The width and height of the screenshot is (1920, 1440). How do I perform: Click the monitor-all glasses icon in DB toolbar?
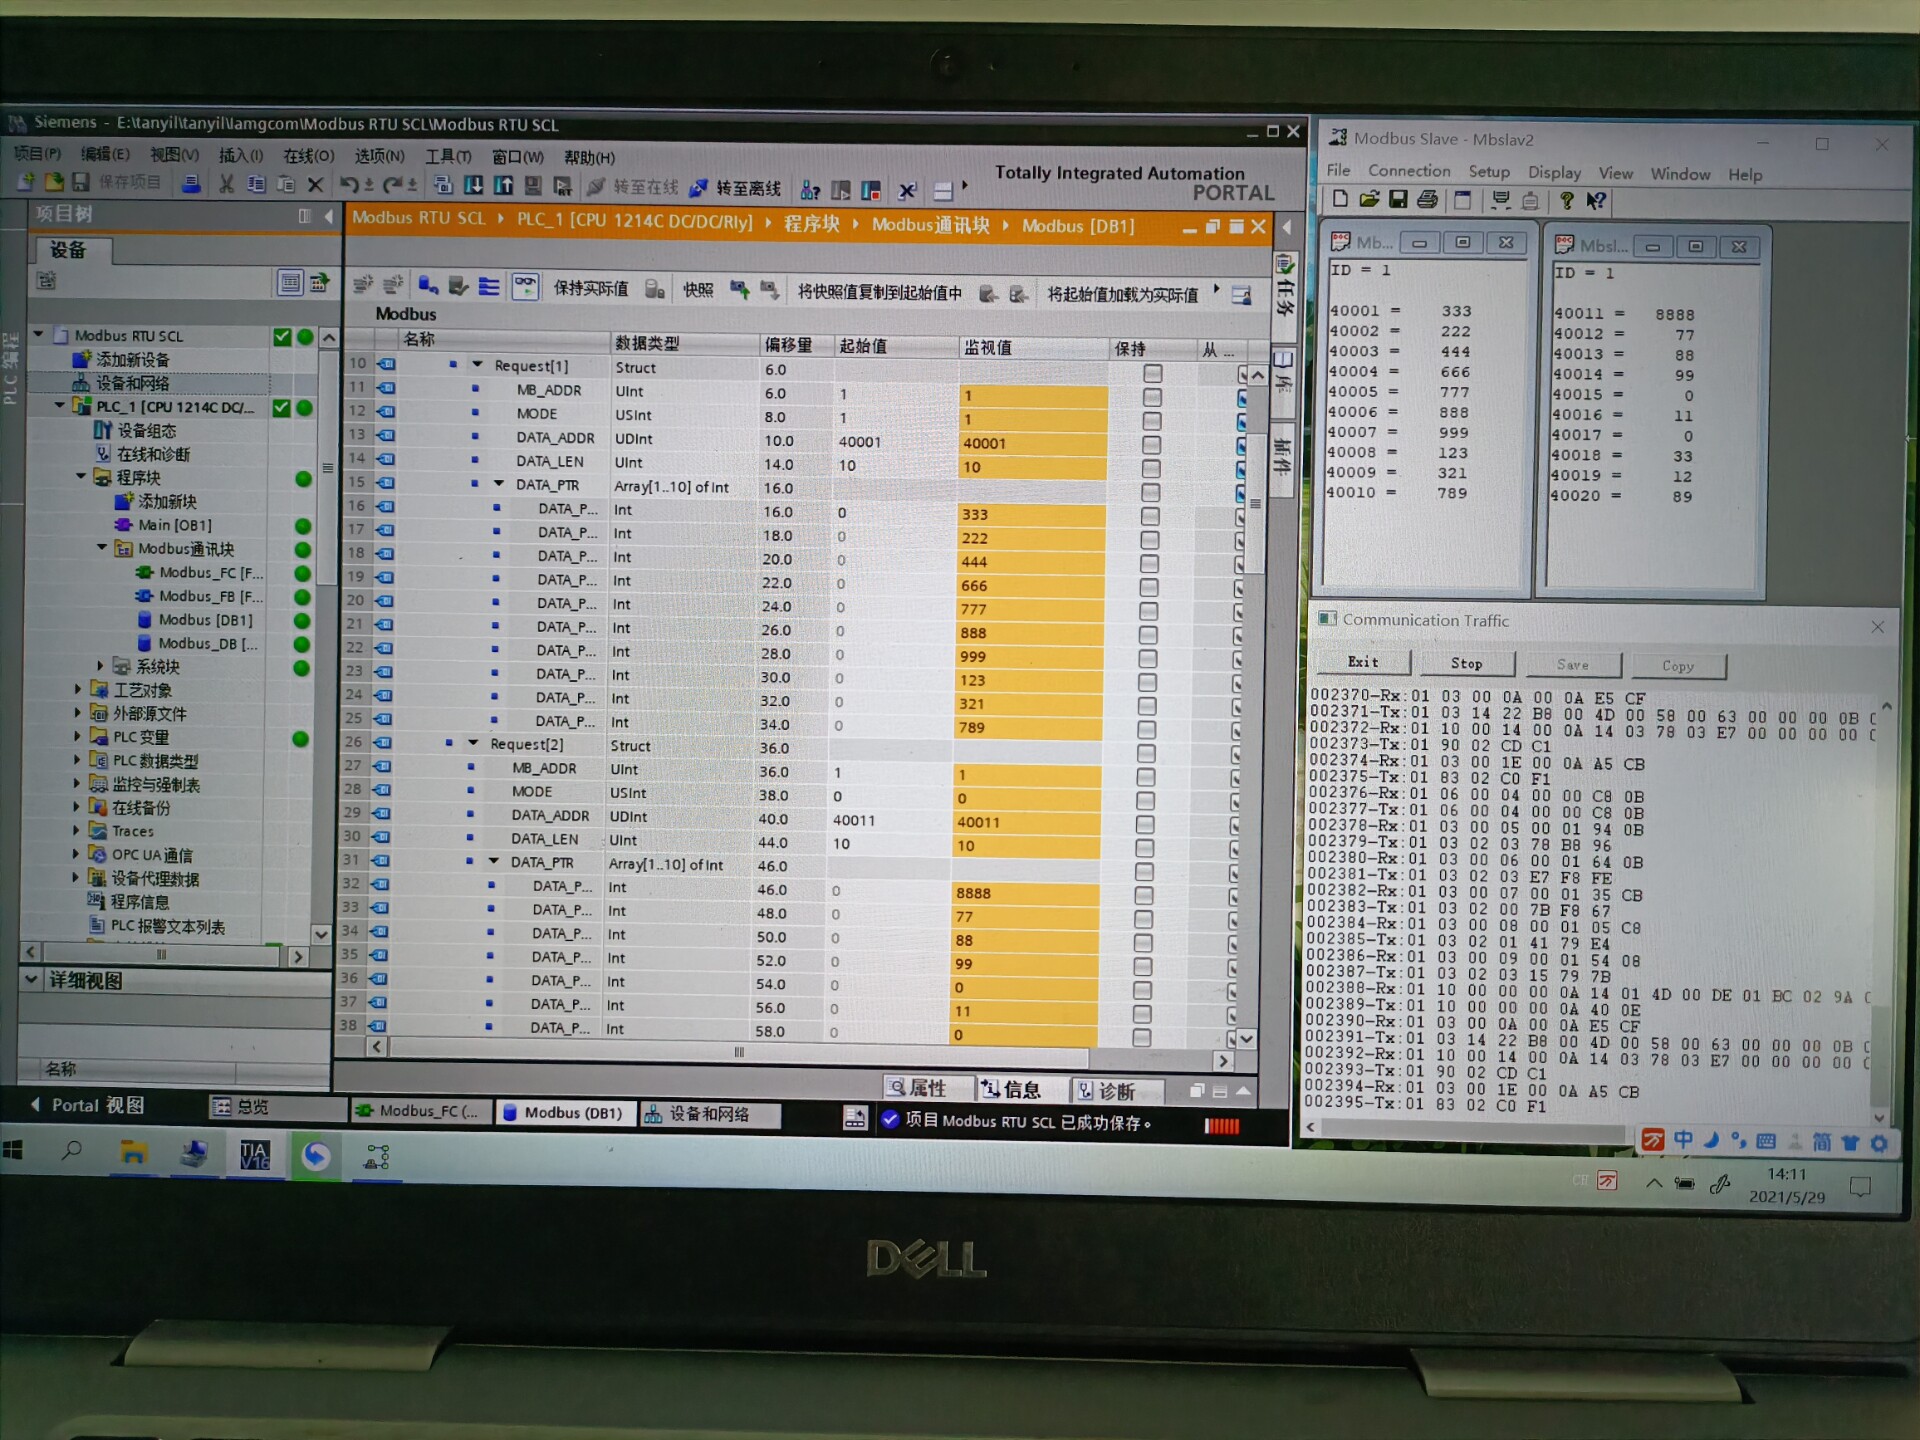[526, 287]
